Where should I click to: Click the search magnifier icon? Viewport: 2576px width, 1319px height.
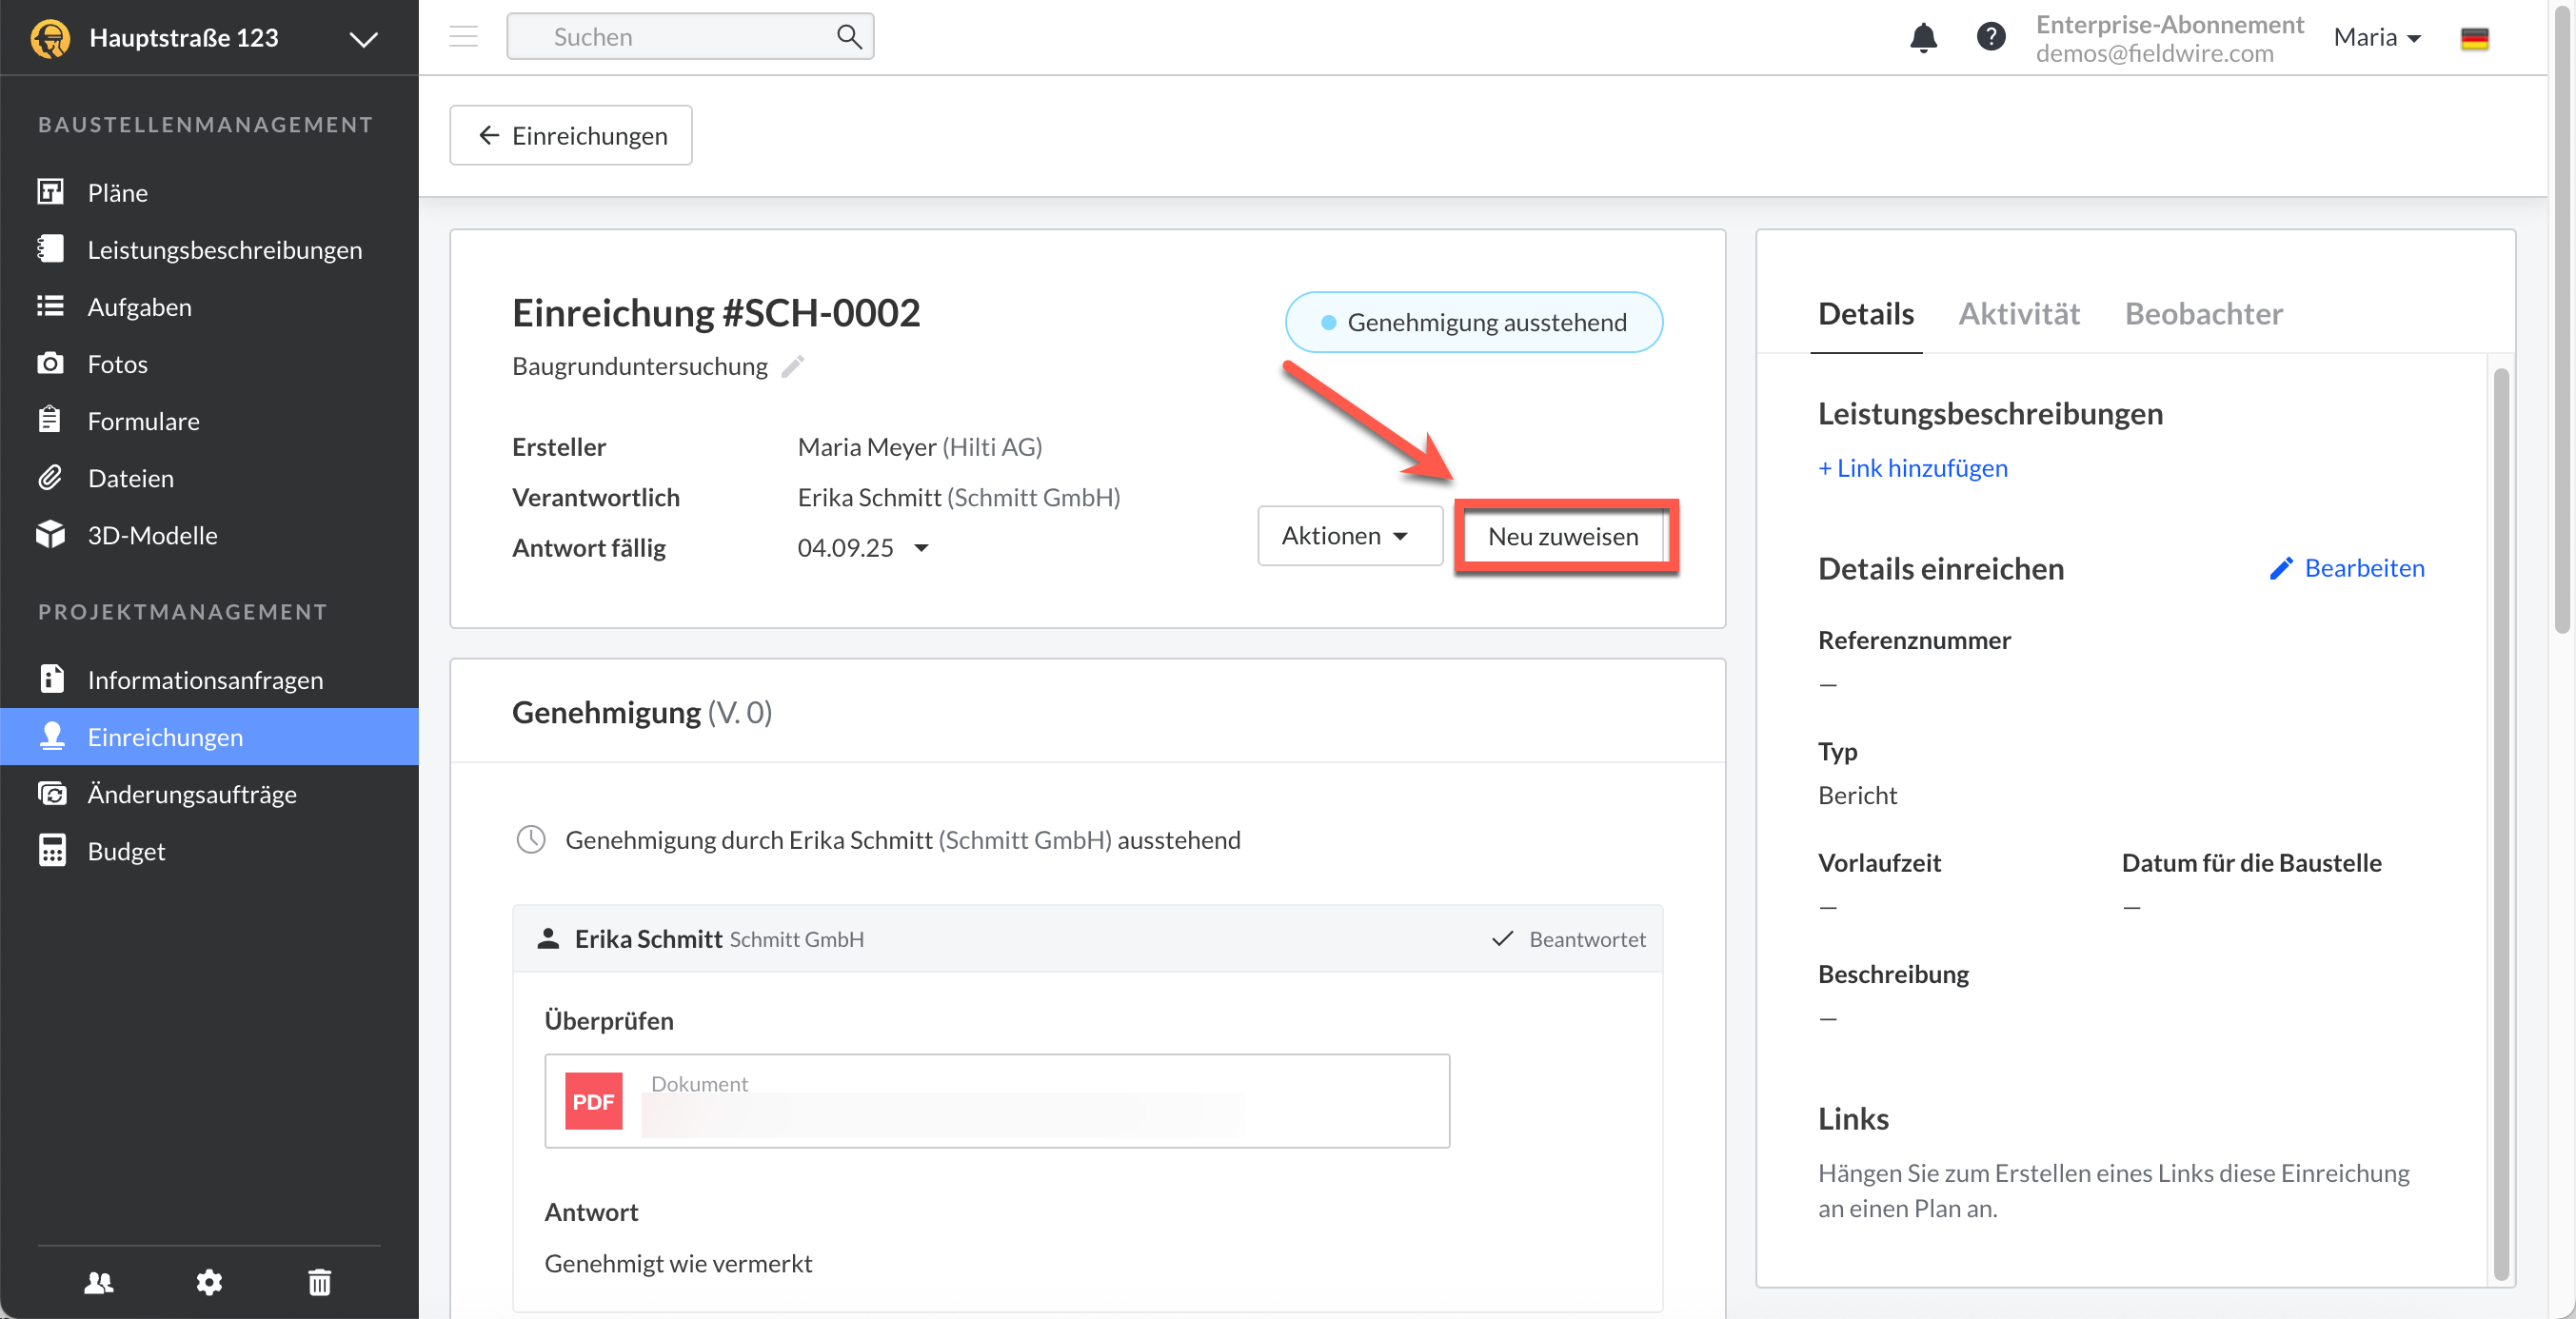pos(848,37)
